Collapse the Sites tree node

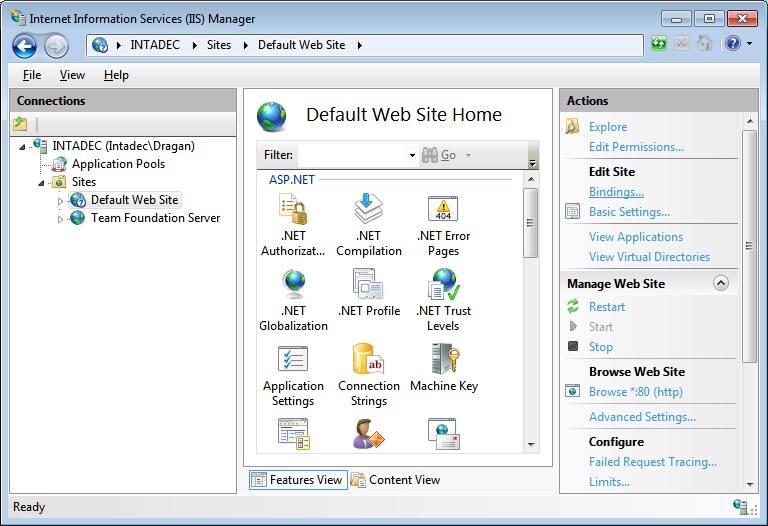click(x=41, y=183)
